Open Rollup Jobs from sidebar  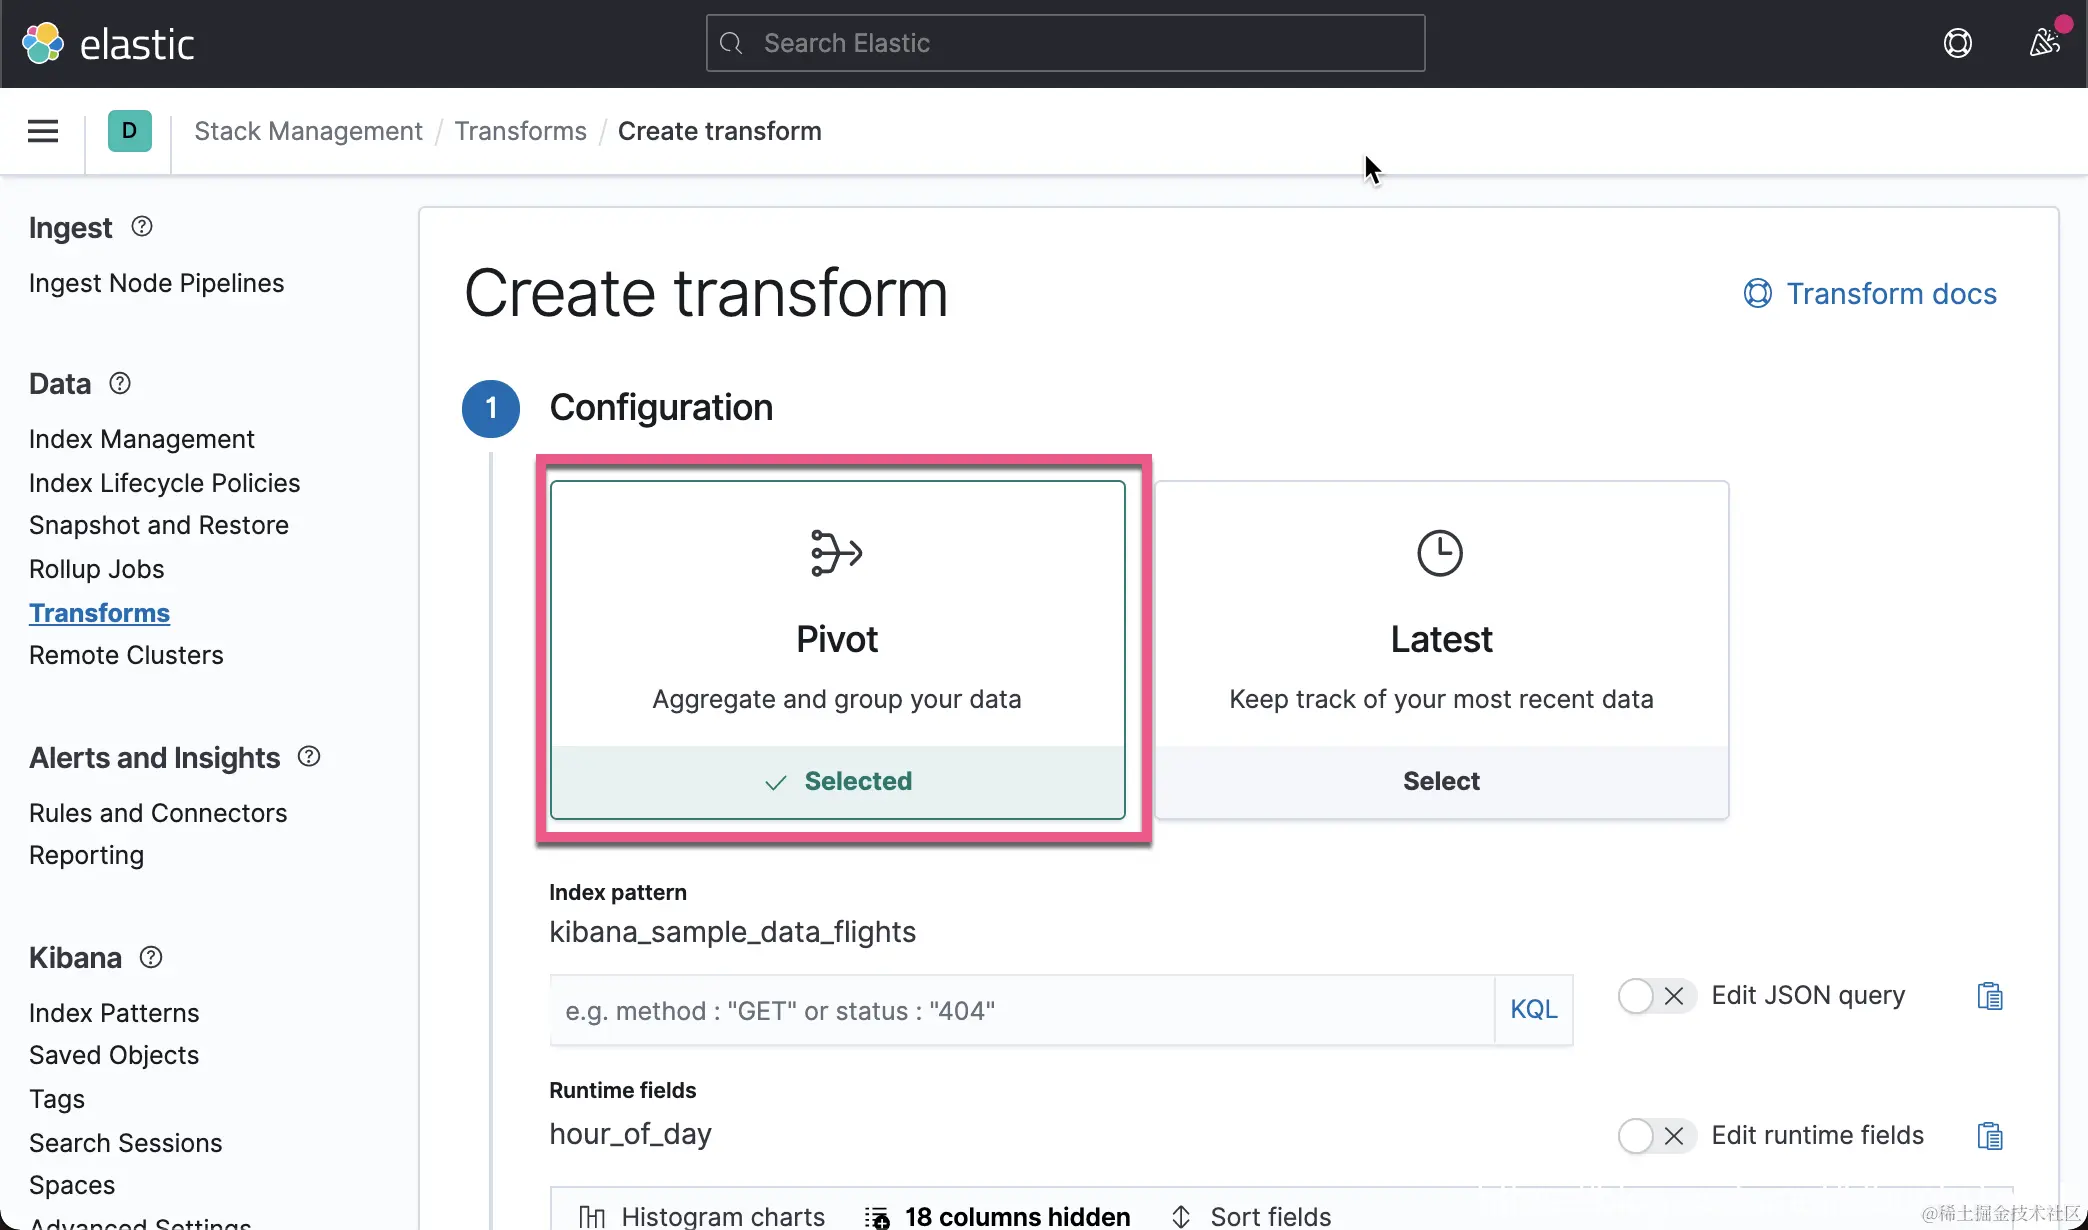(96, 569)
